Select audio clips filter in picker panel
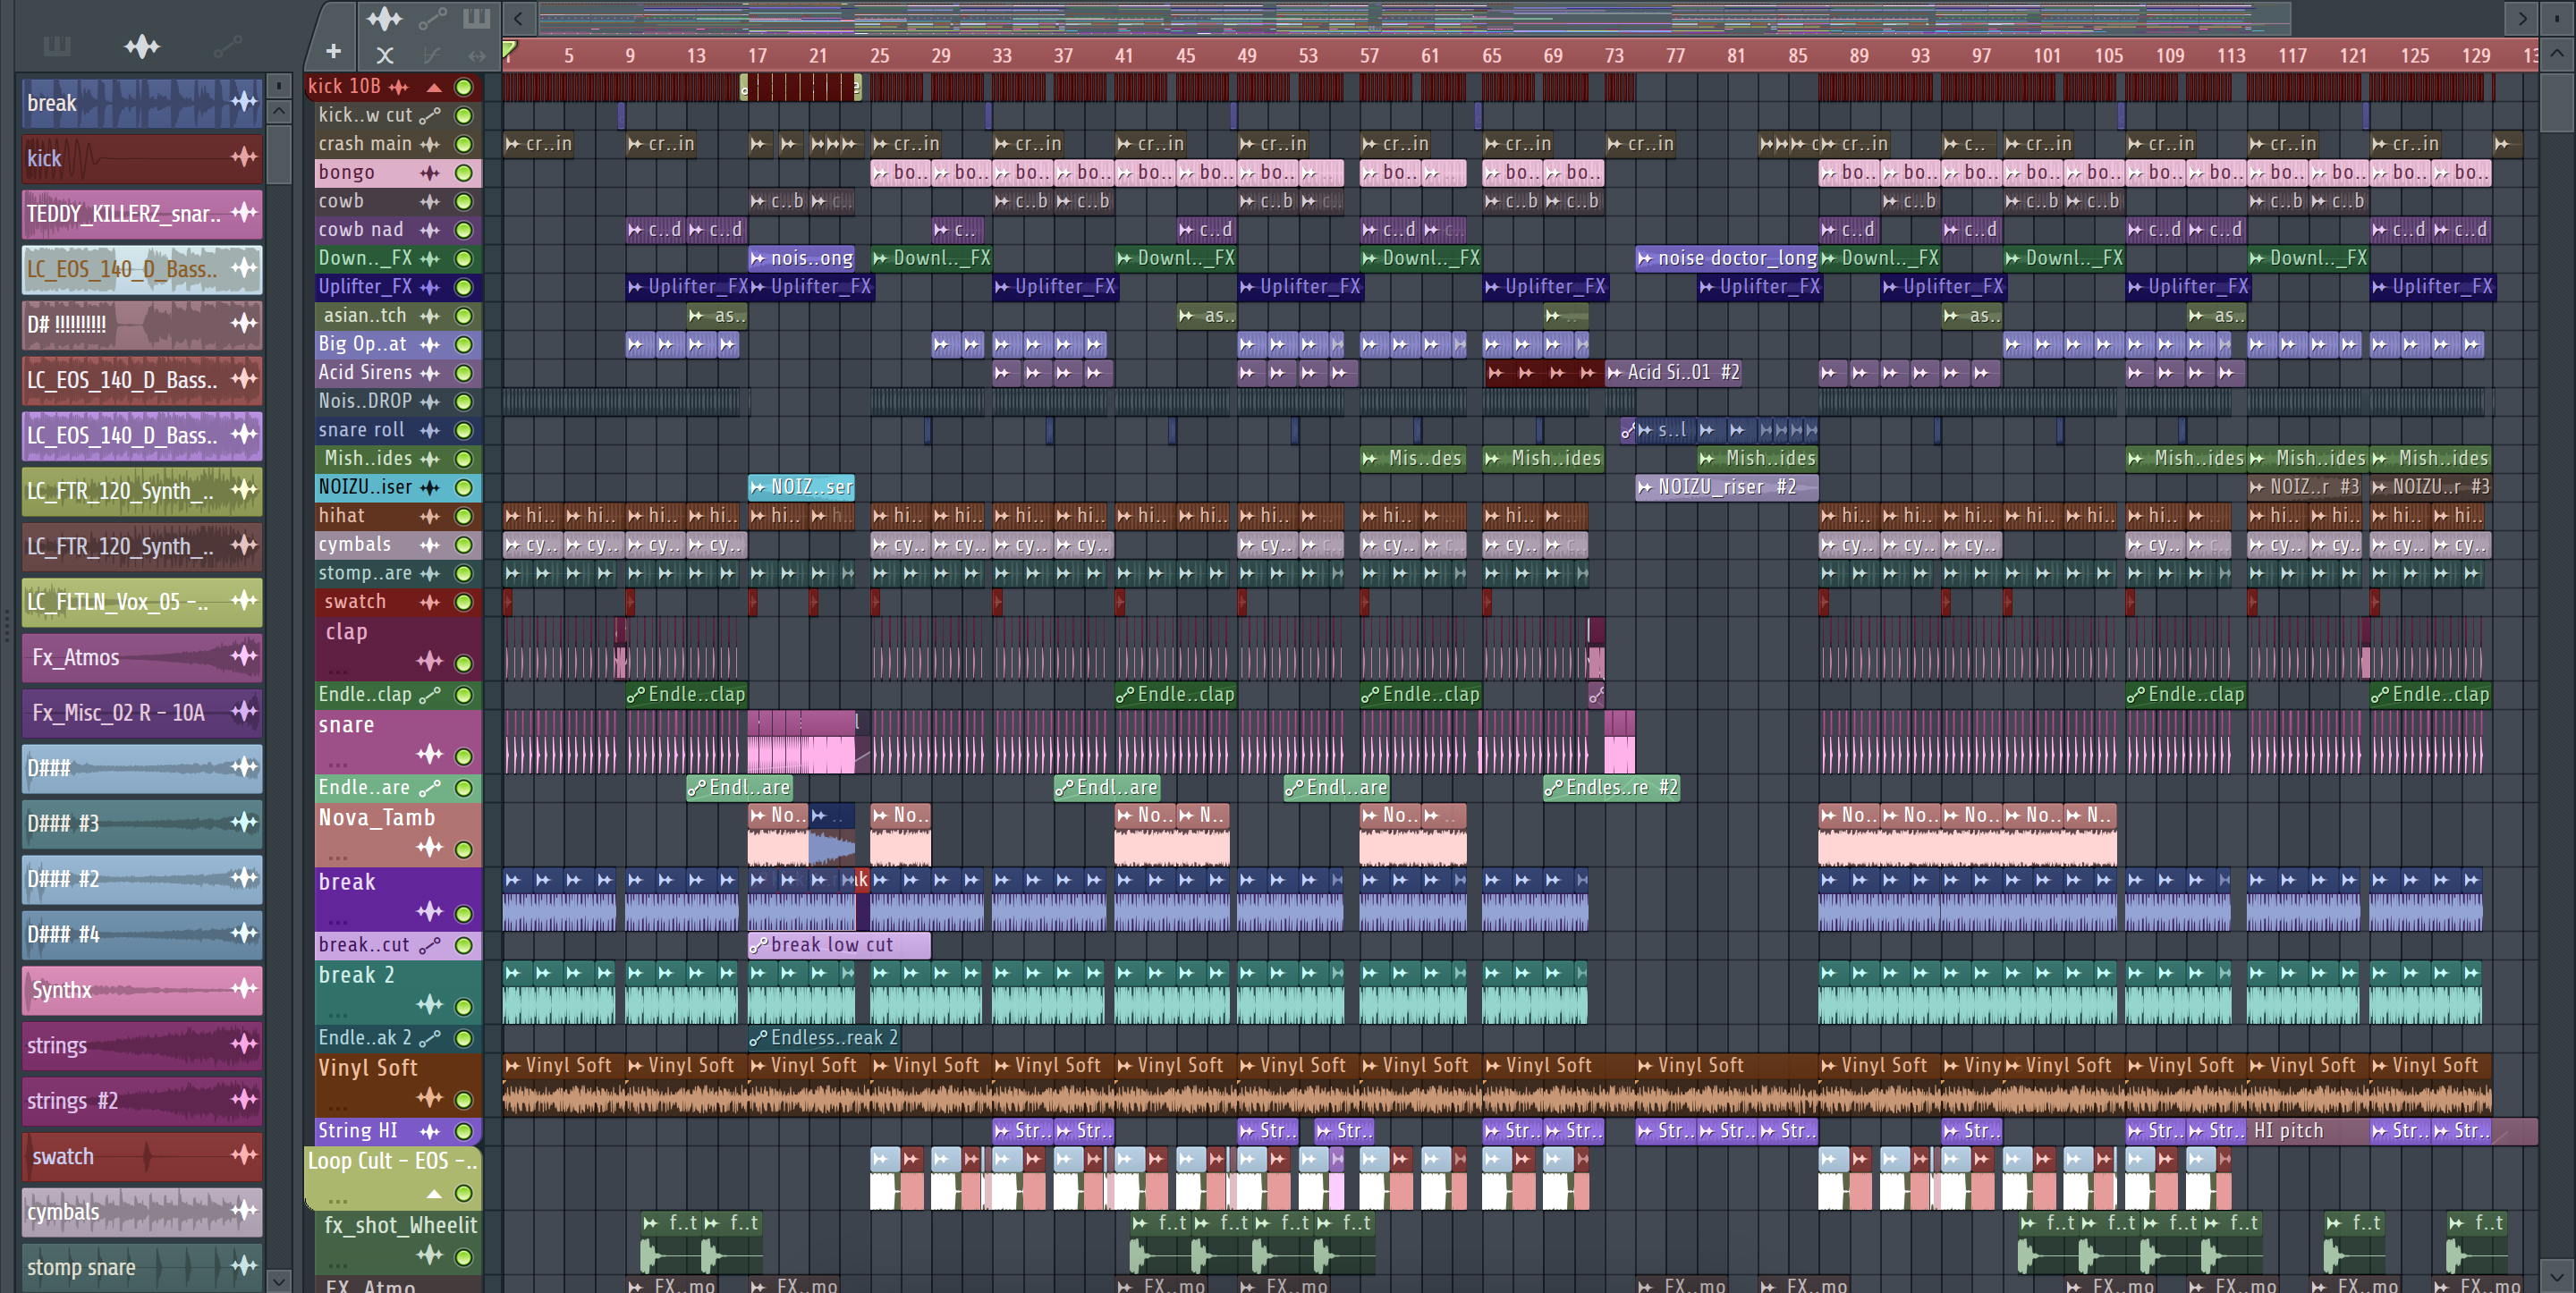 click(x=141, y=46)
